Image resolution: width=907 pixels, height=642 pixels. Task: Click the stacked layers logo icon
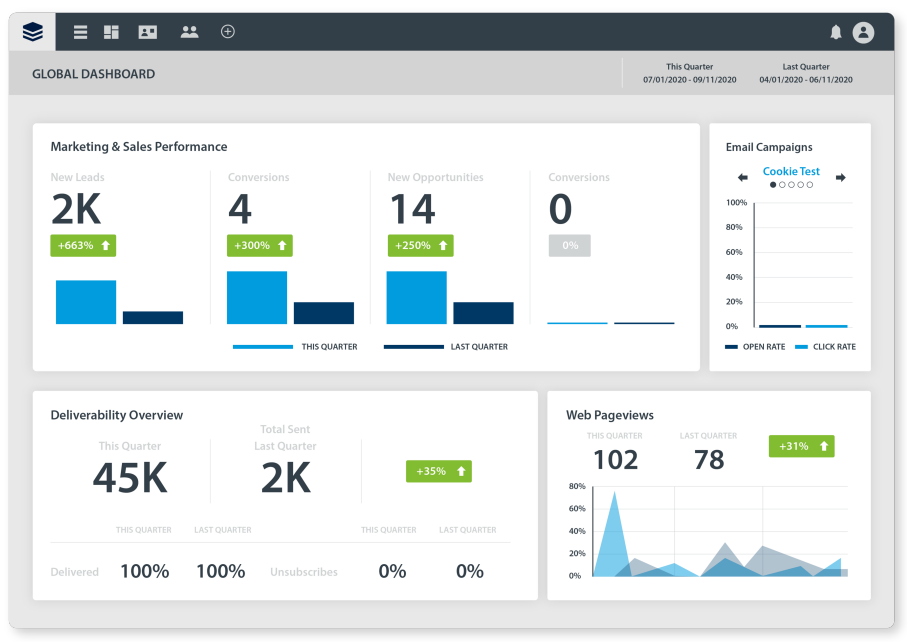pyautogui.click(x=33, y=32)
